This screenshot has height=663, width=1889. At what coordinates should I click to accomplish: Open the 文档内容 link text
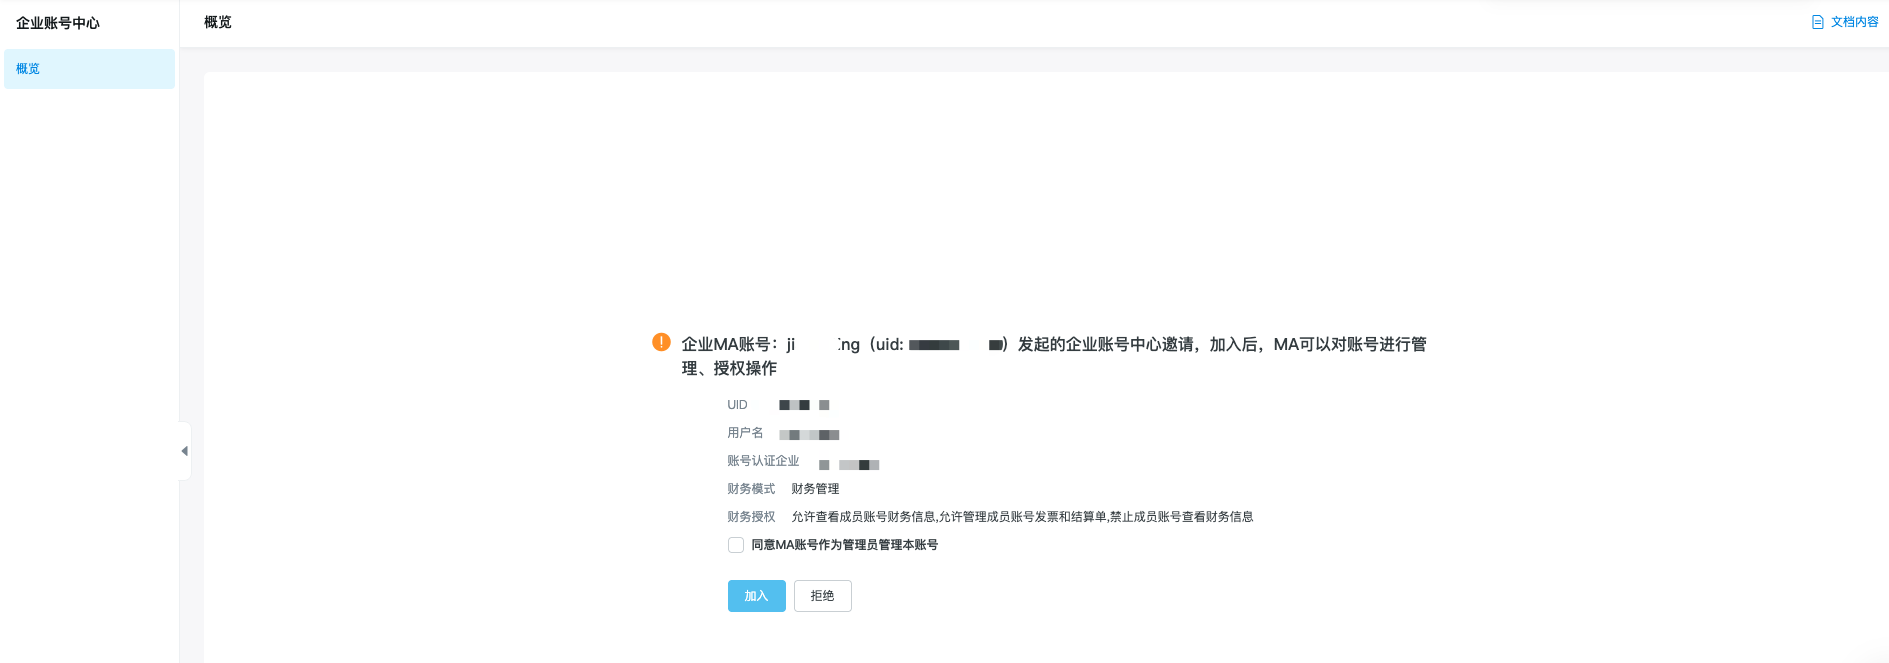[1854, 22]
